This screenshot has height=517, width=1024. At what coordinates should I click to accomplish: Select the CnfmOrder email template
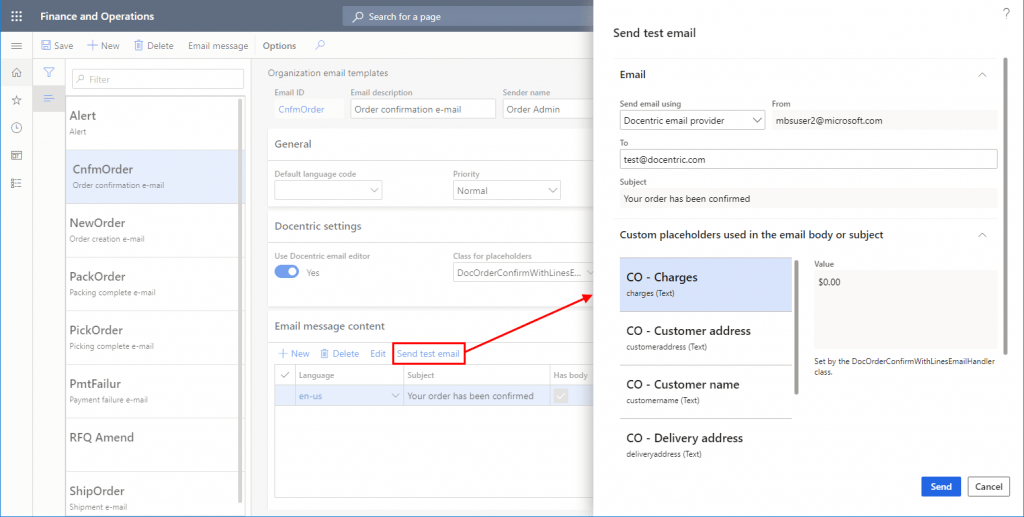coord(153,176)
